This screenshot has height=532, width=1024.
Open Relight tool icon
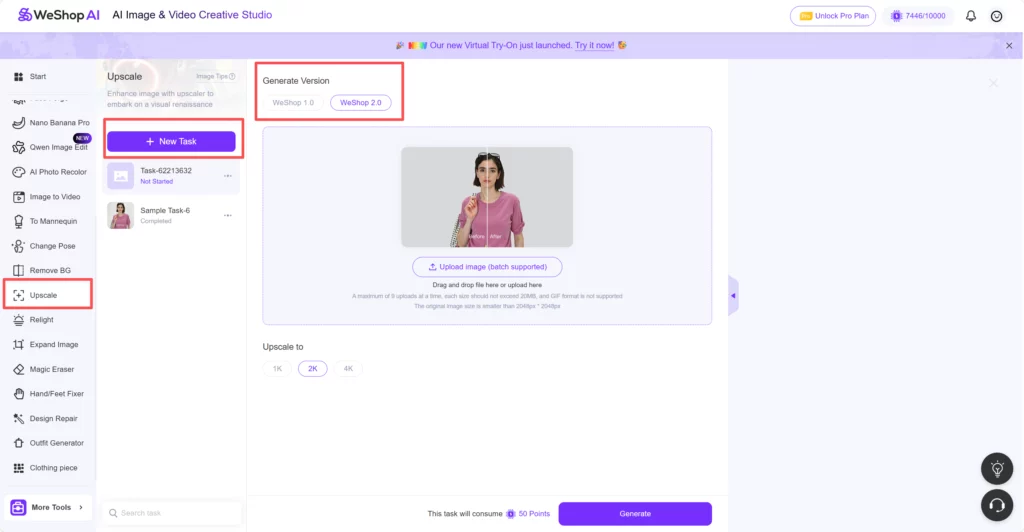pos(18,320)
